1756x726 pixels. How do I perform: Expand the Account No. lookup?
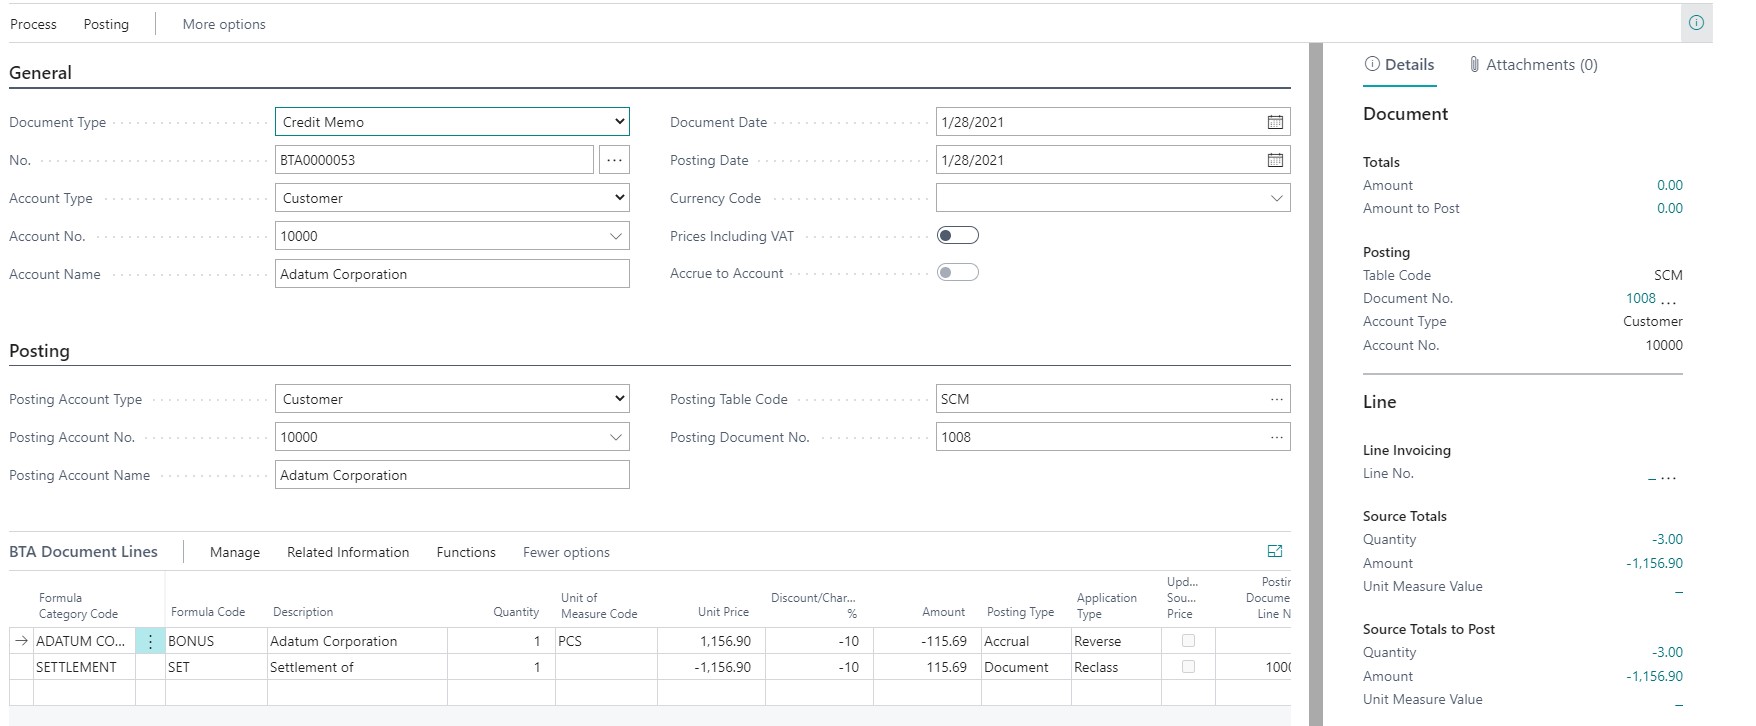[x=615, y=236]
